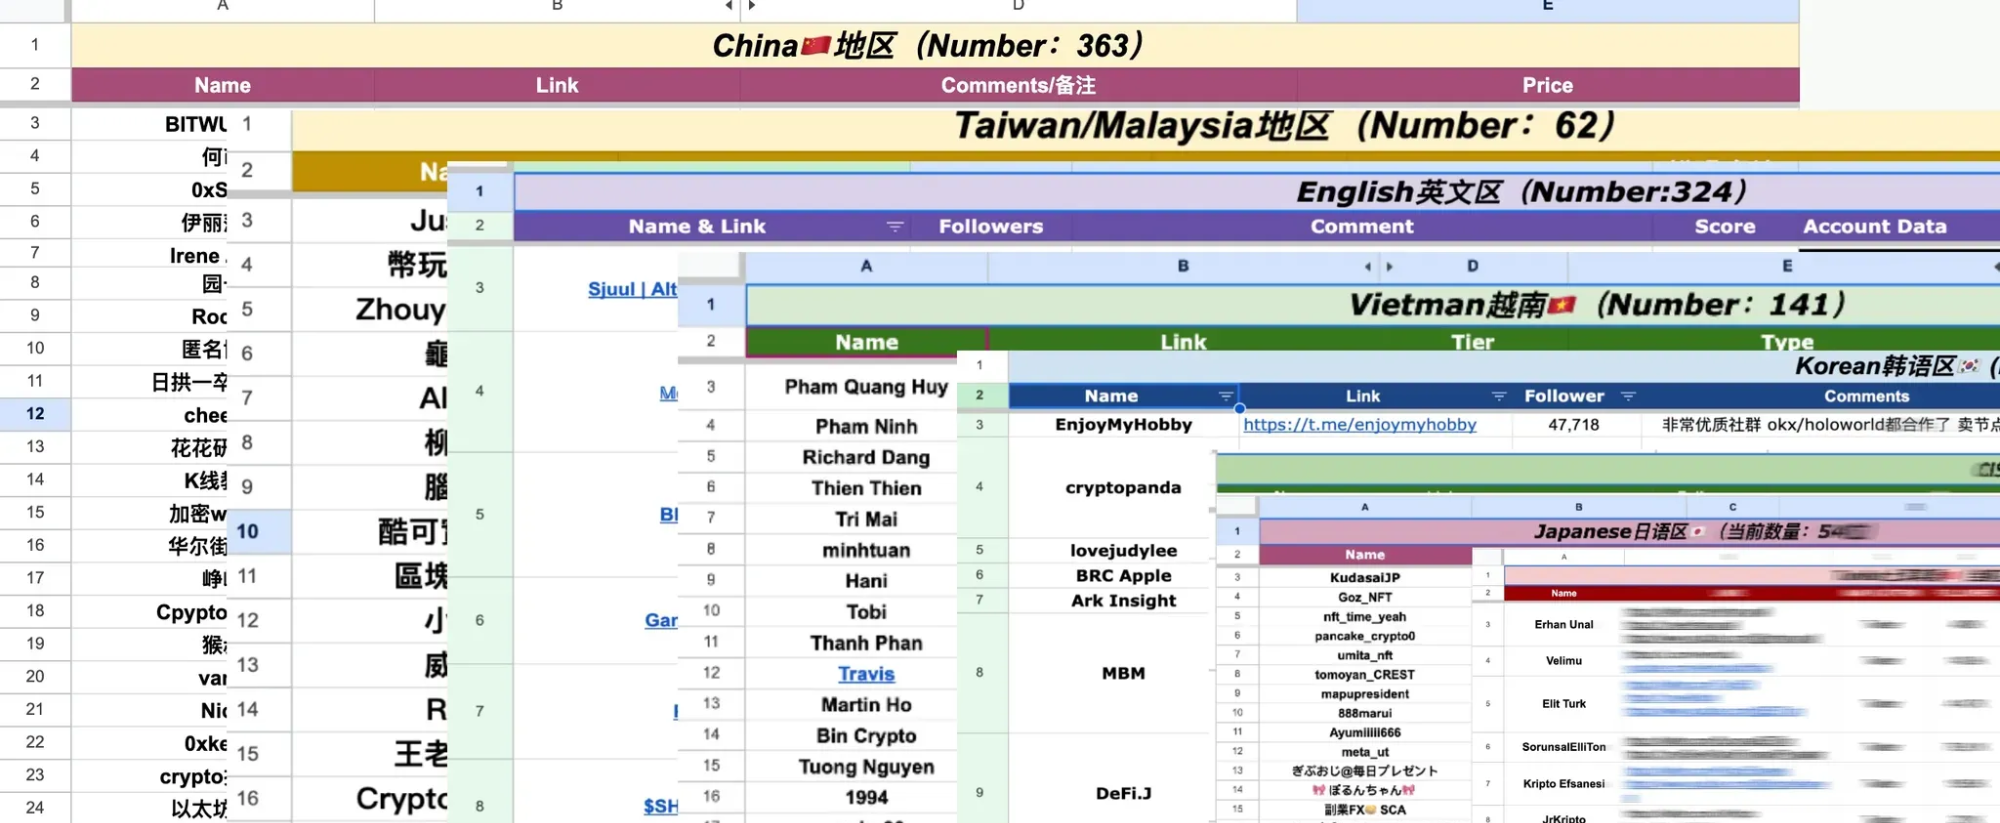The width and height of the screenshot is (2000, 823).
Task: Click right hidden-column arrow beside column D, Vietnam sheet
Action: point(1389,267)
